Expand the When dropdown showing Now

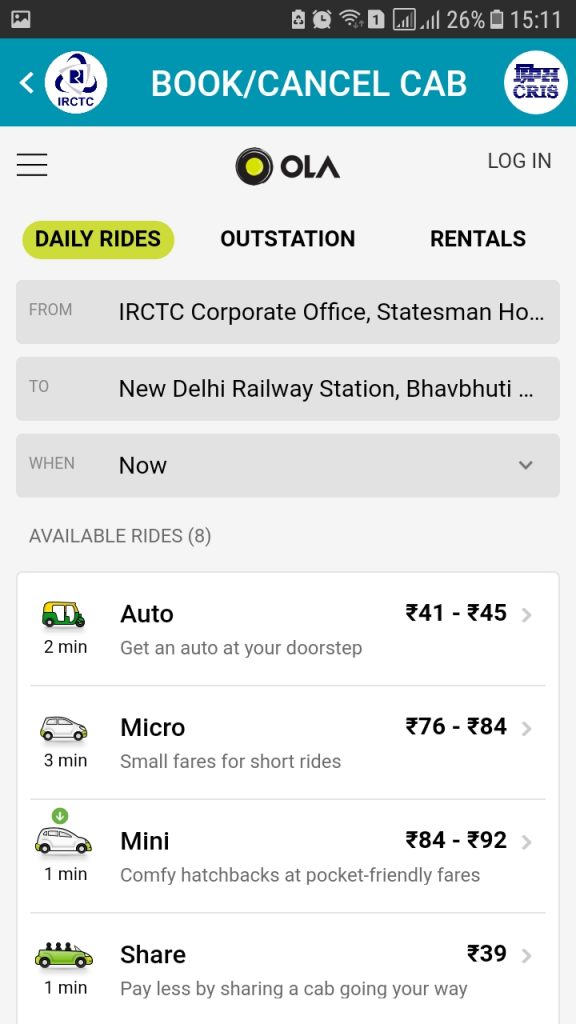coord(288,466)
